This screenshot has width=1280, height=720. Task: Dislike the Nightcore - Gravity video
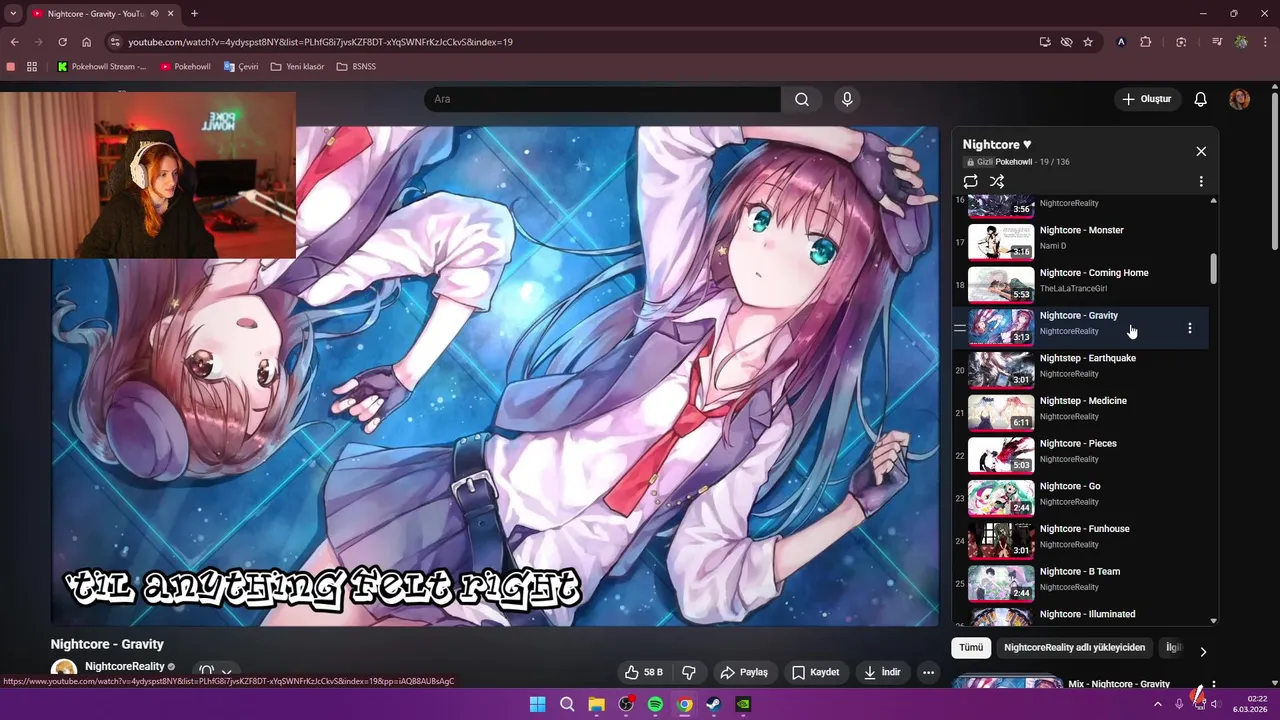(x=689, y=672)
